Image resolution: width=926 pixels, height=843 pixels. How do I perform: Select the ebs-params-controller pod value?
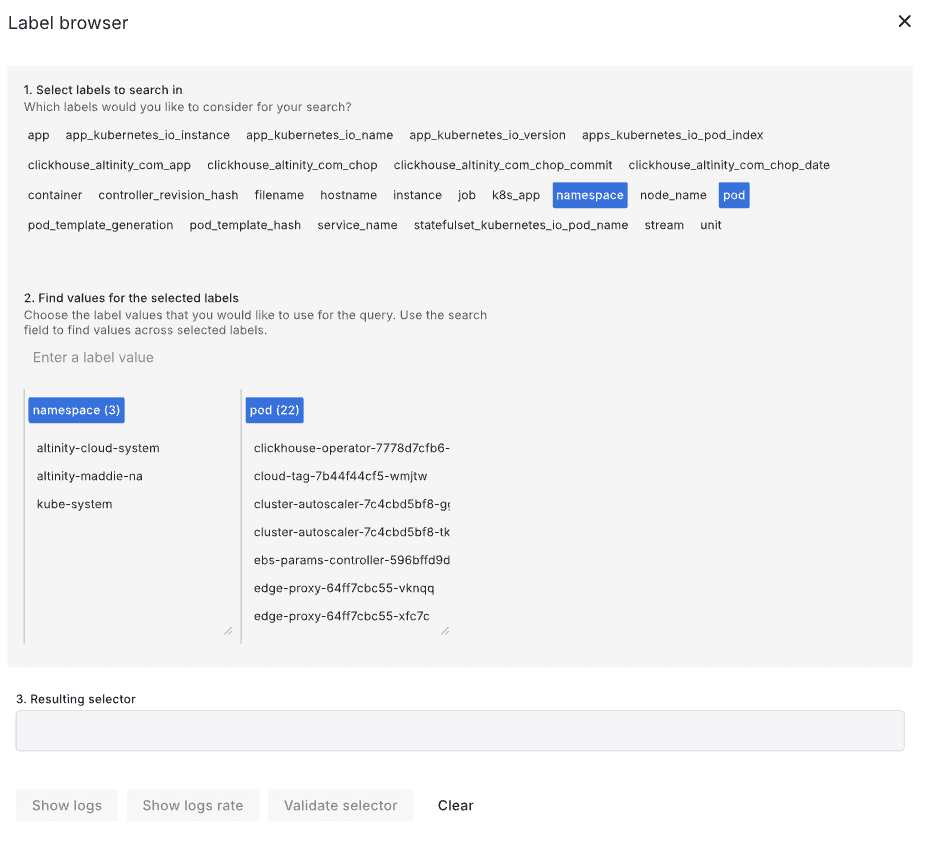351,560
